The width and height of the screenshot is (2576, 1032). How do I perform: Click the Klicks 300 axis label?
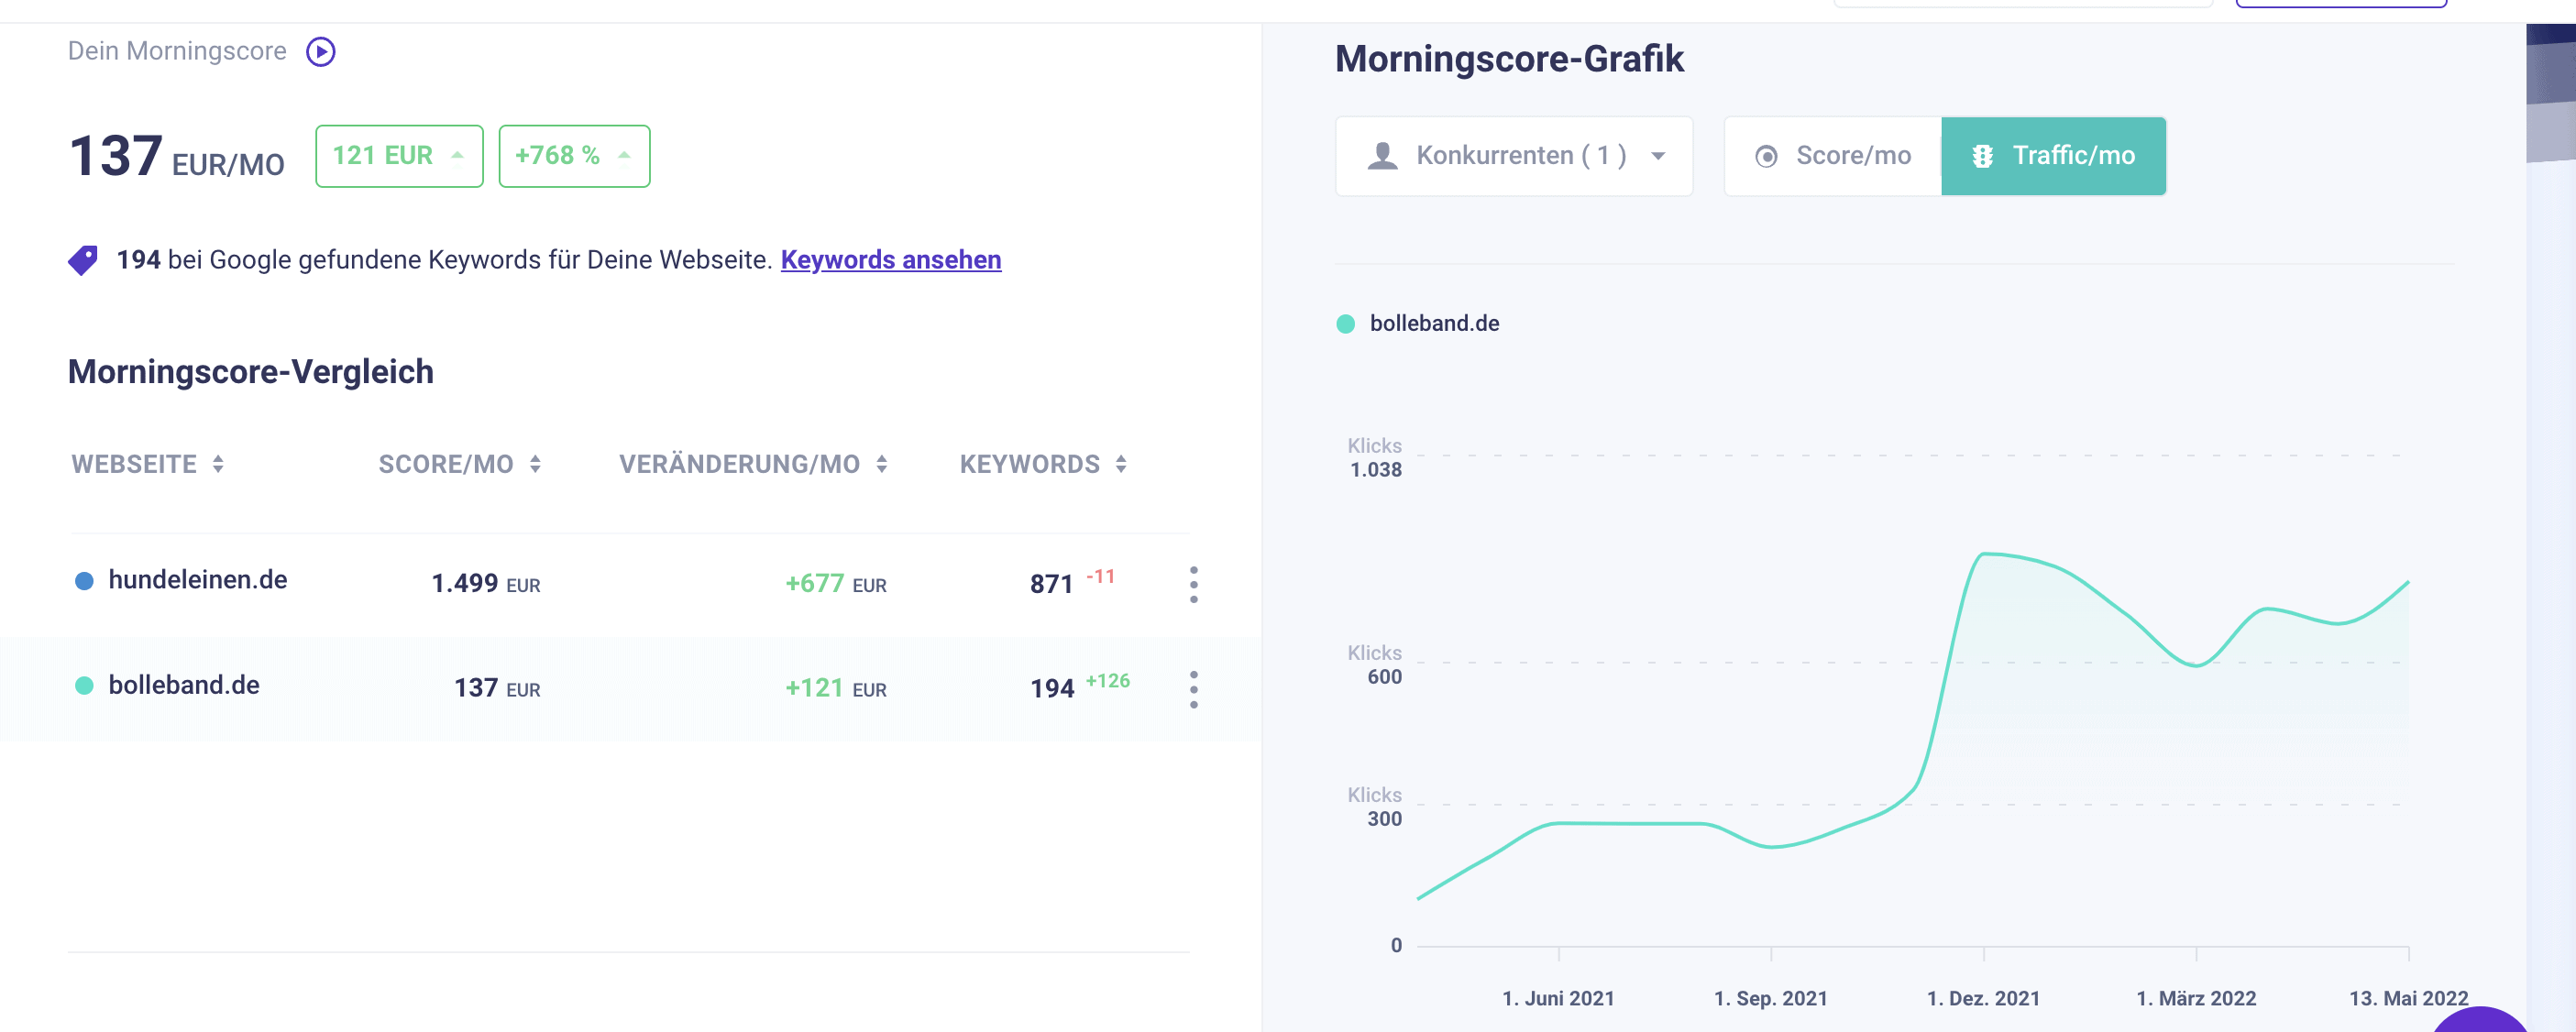coord(1374,806)
